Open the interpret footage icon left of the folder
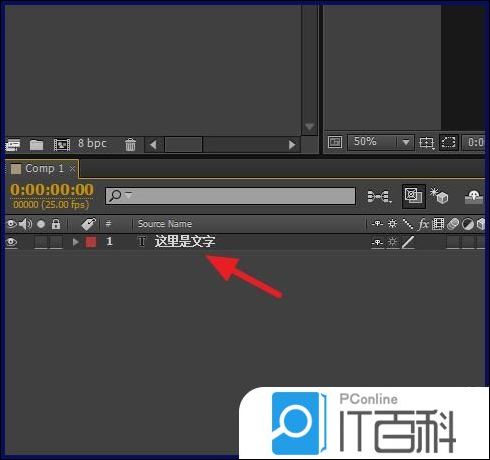Screen dimensions: 490x460 13,145
